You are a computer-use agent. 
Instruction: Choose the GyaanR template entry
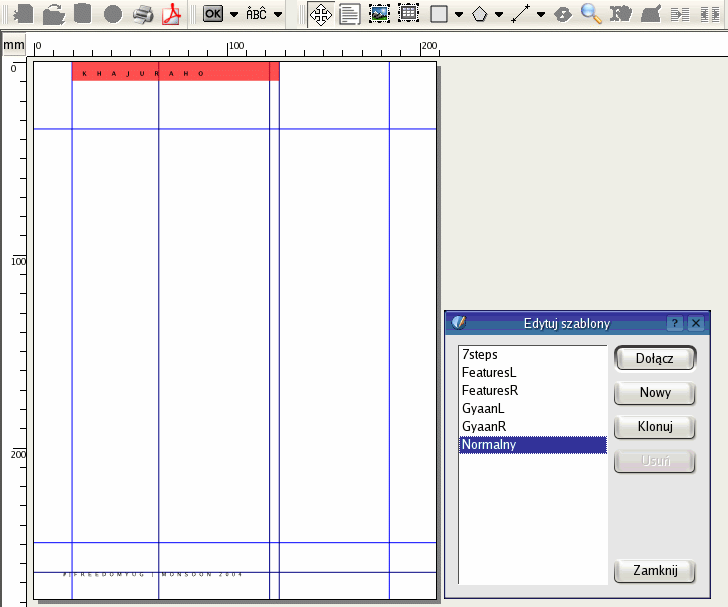(x=484, y=427)
